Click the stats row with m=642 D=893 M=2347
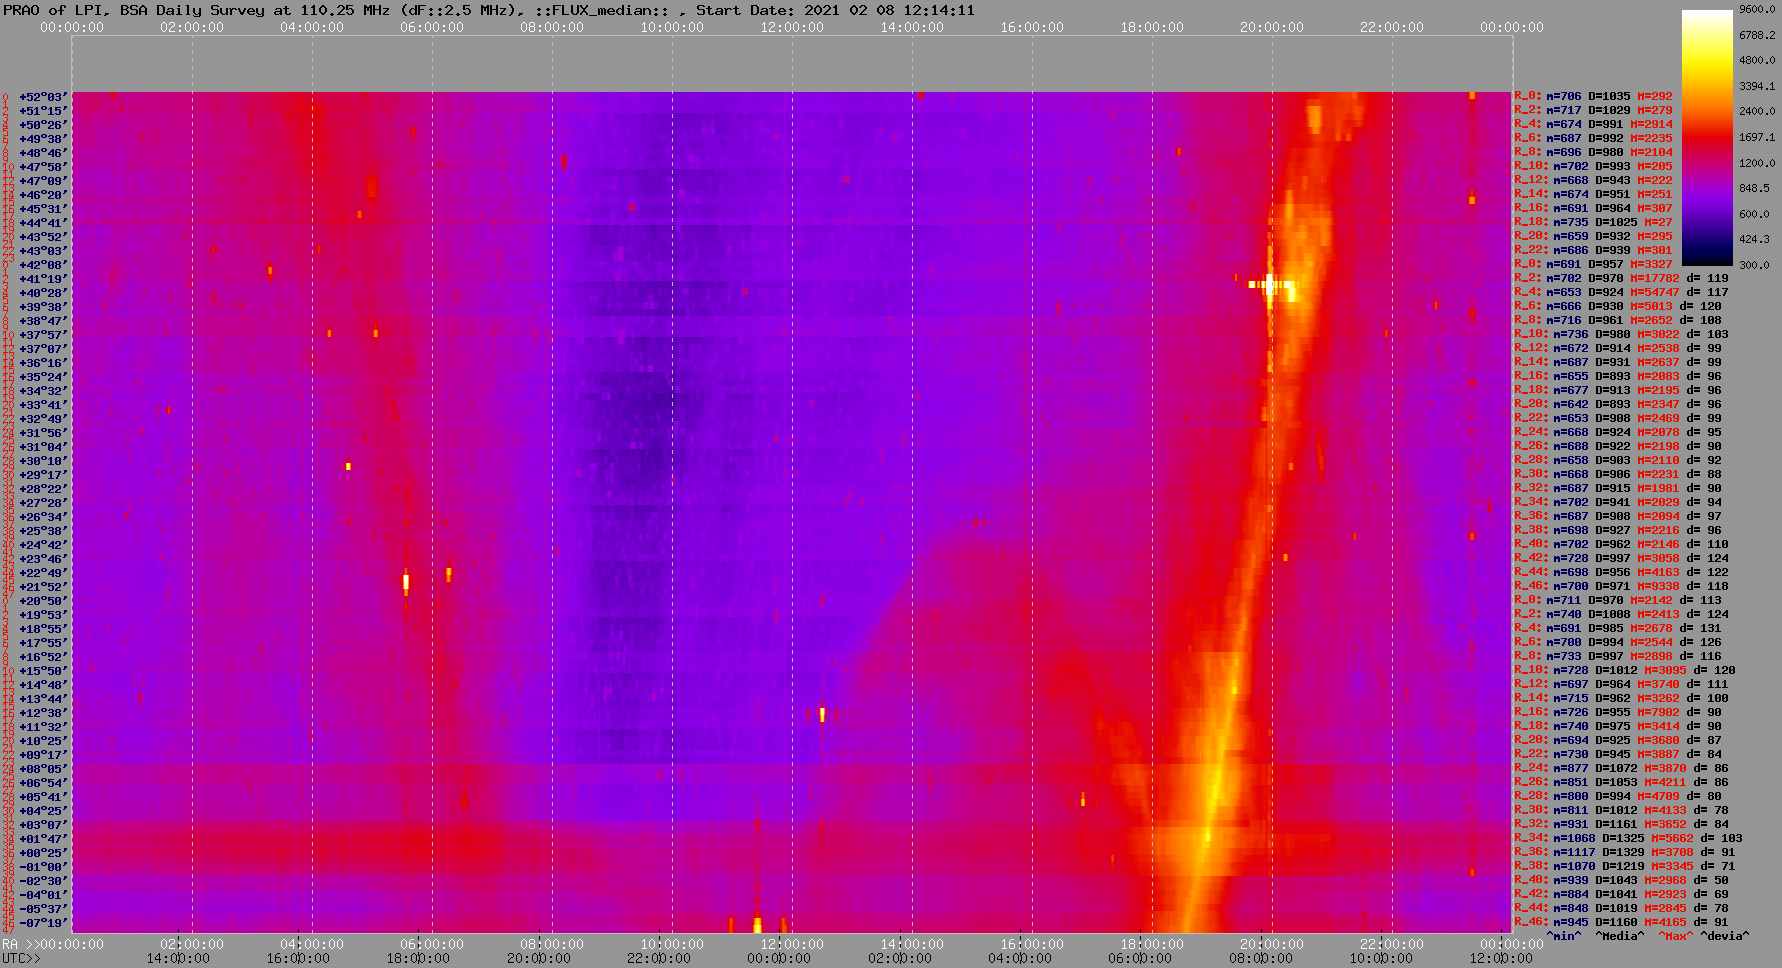 coord(1618,405)
